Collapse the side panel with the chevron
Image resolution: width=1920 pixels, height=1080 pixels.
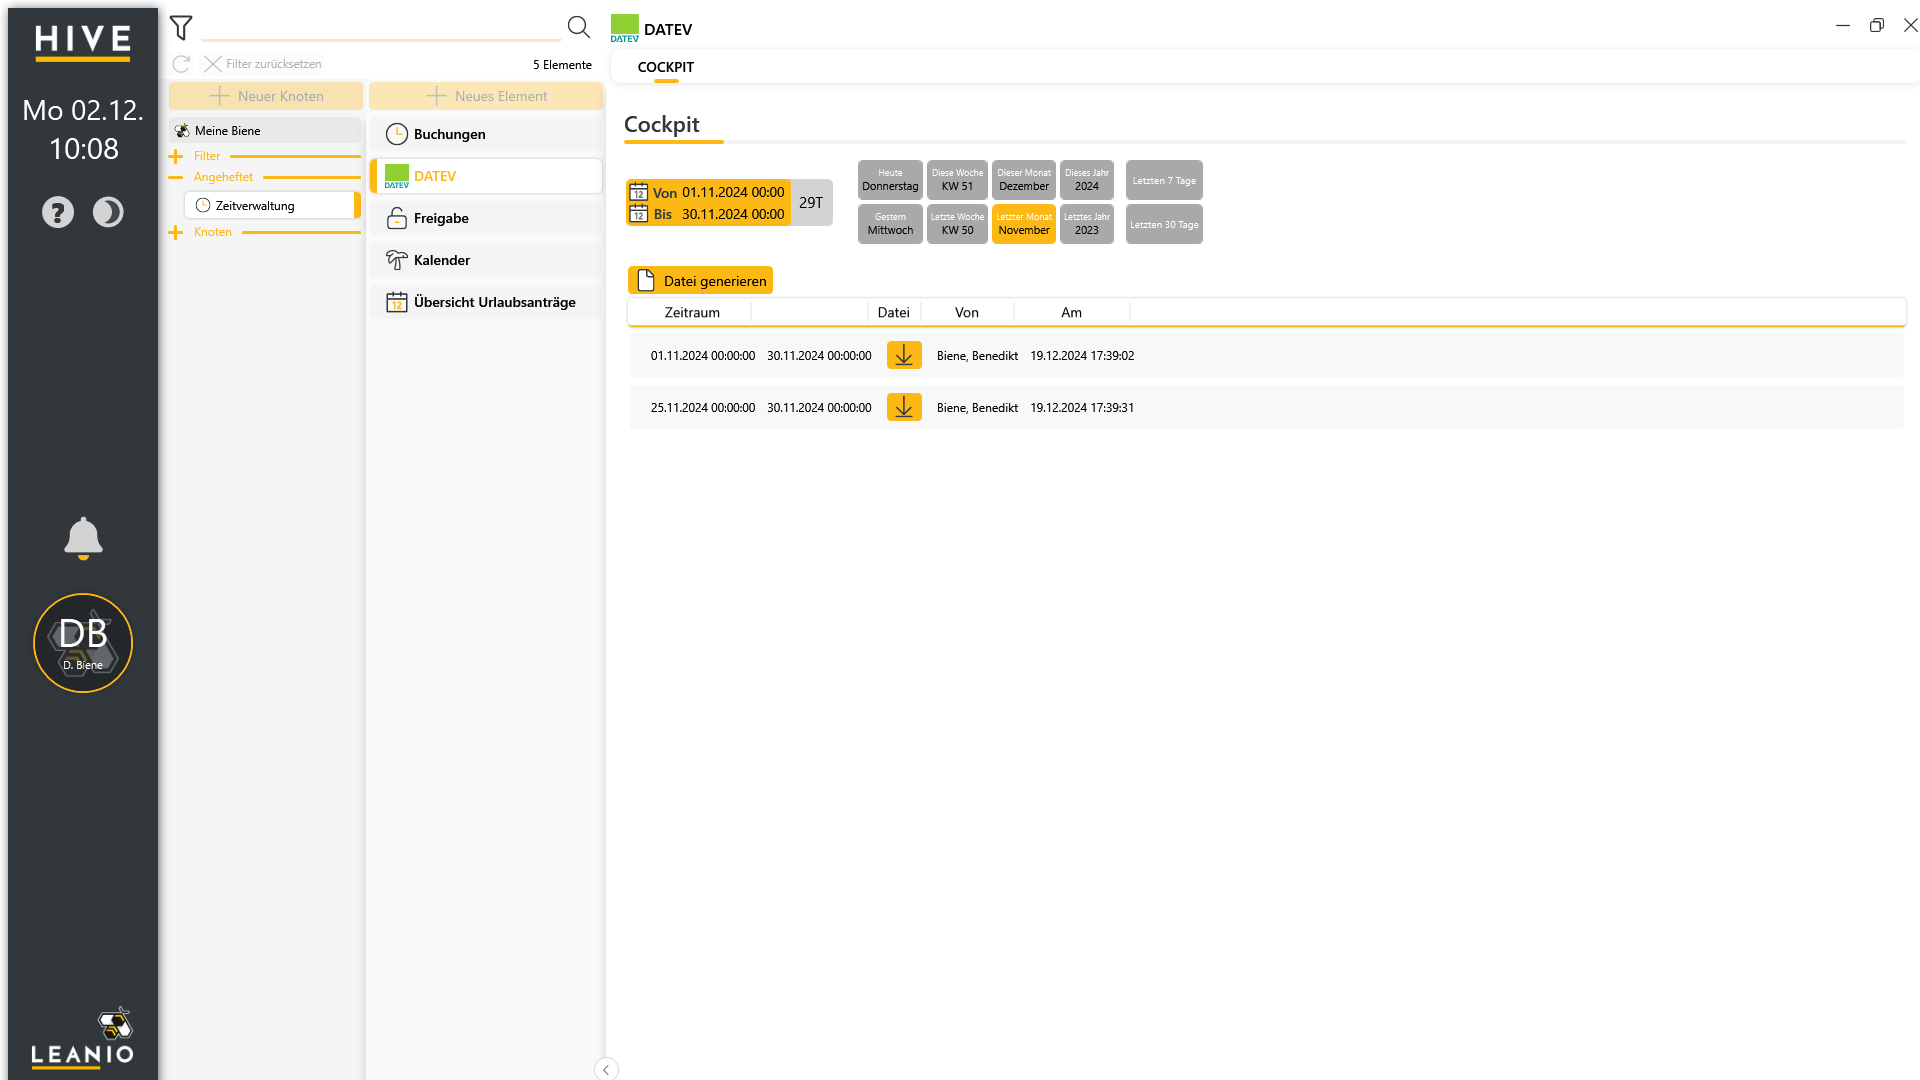point(606,1069)
